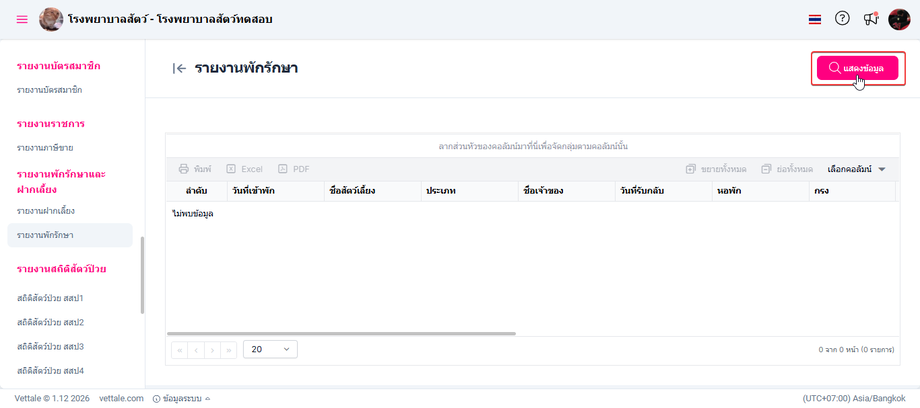Select รายงานฝากเลี้ยง in the sidebar
The image size is (920, 408).
[x=46, y=210]
